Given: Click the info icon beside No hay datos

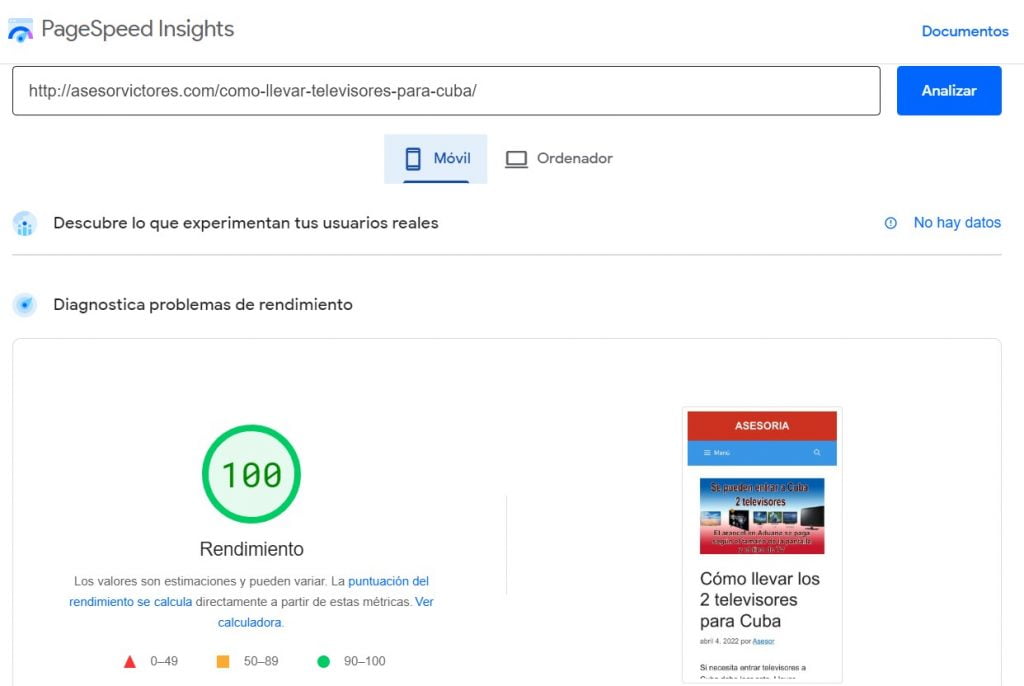Looking at the screenshot, I should (x=891, y=223).
